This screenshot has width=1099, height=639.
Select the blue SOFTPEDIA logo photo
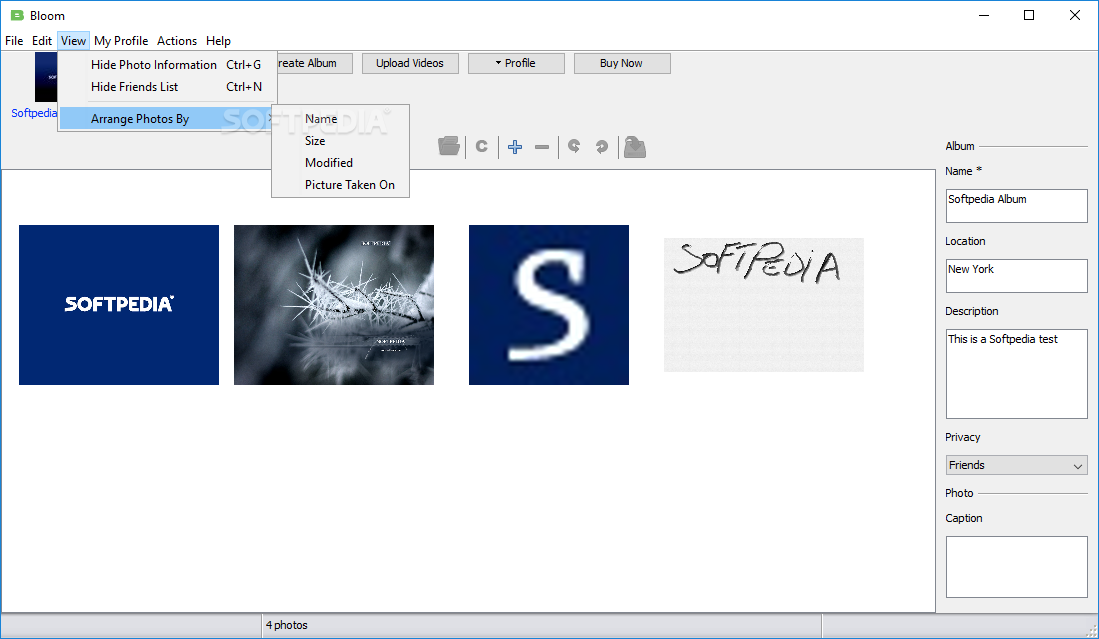[118, 305]
